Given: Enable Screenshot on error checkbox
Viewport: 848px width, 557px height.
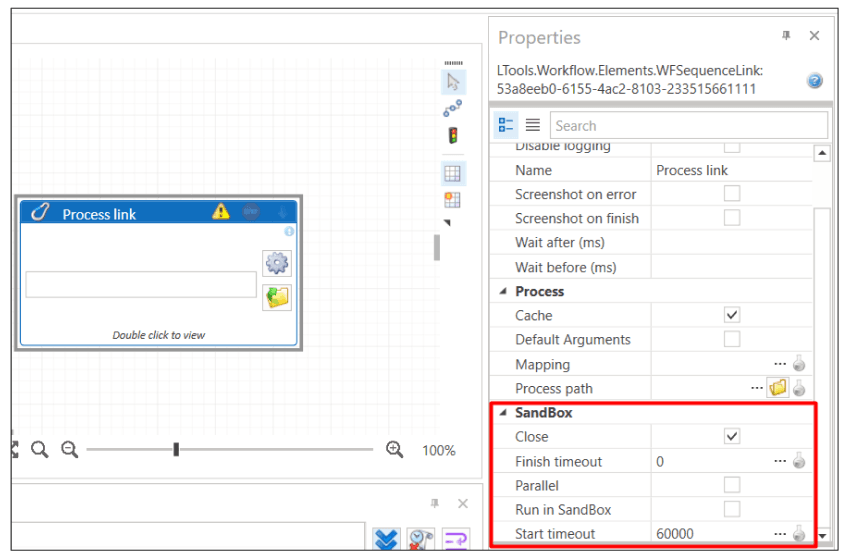Looking at the screenshot, I should (x=732, y=194).
